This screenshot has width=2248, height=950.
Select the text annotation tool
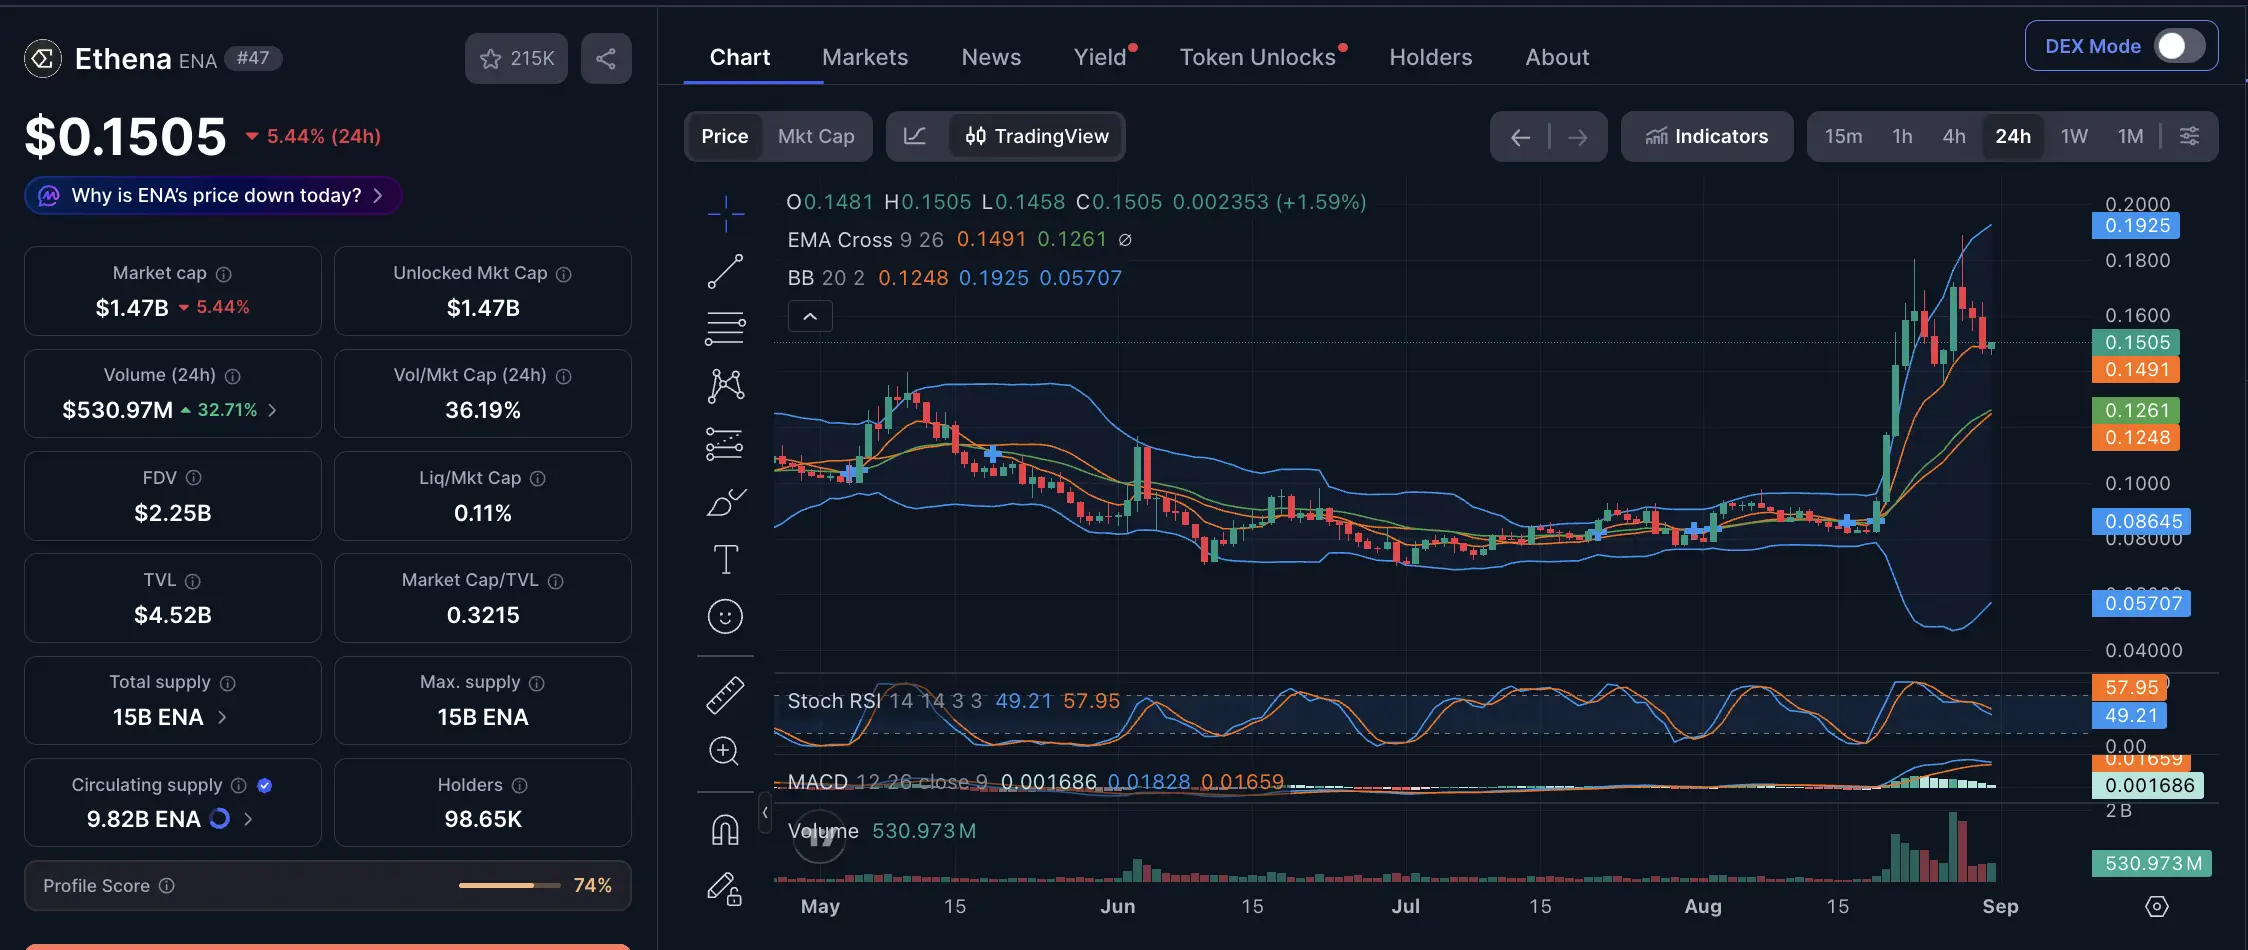pos(725,559)
